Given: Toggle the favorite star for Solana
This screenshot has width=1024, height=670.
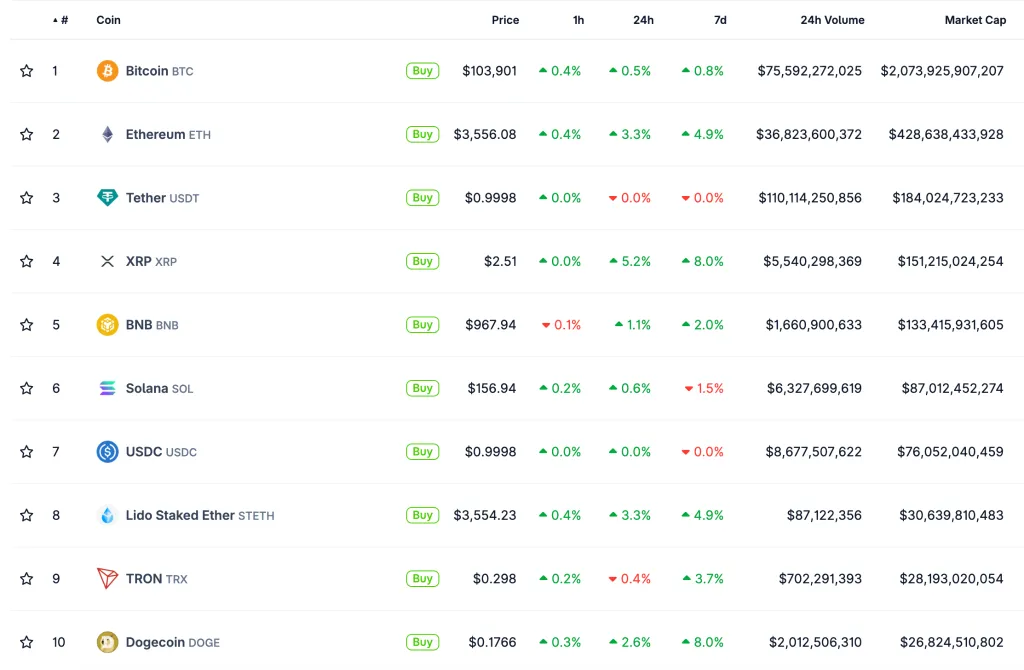Looking at the screenshot, I should click(27, 388).
